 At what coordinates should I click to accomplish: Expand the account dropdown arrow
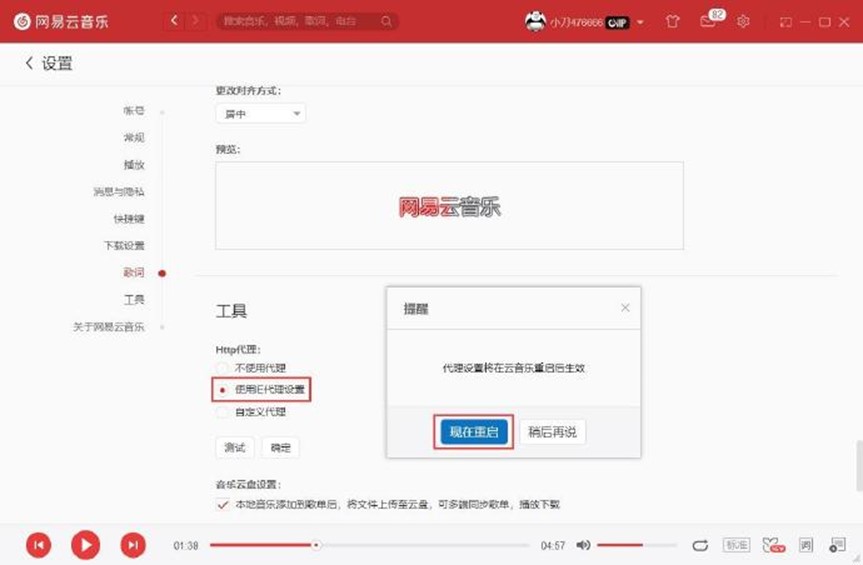[640, 23]
